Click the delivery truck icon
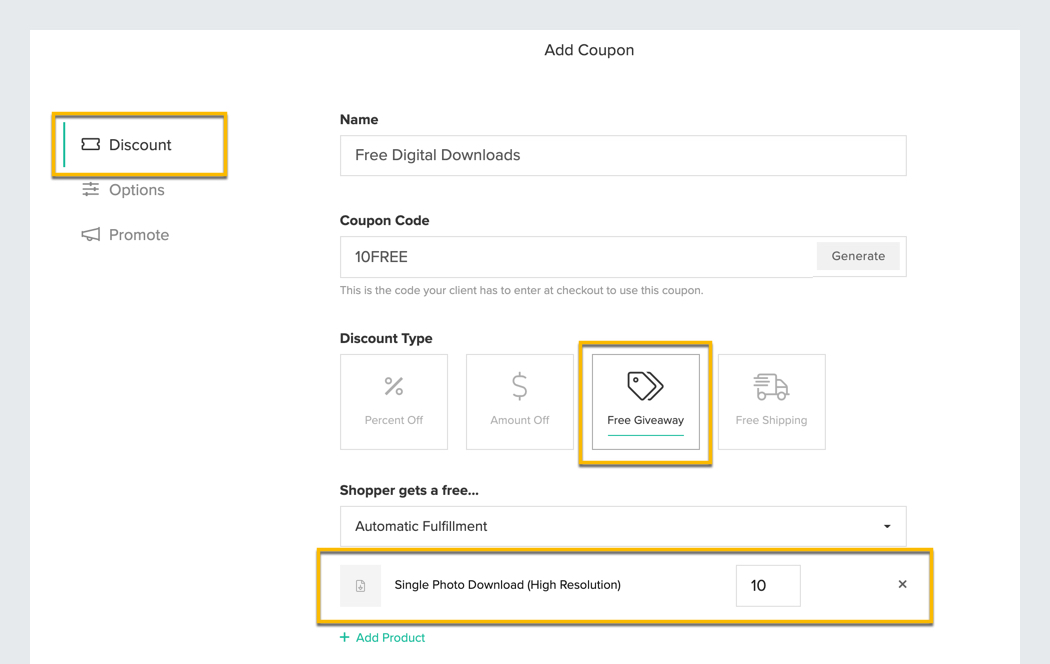 coord(771,386)
